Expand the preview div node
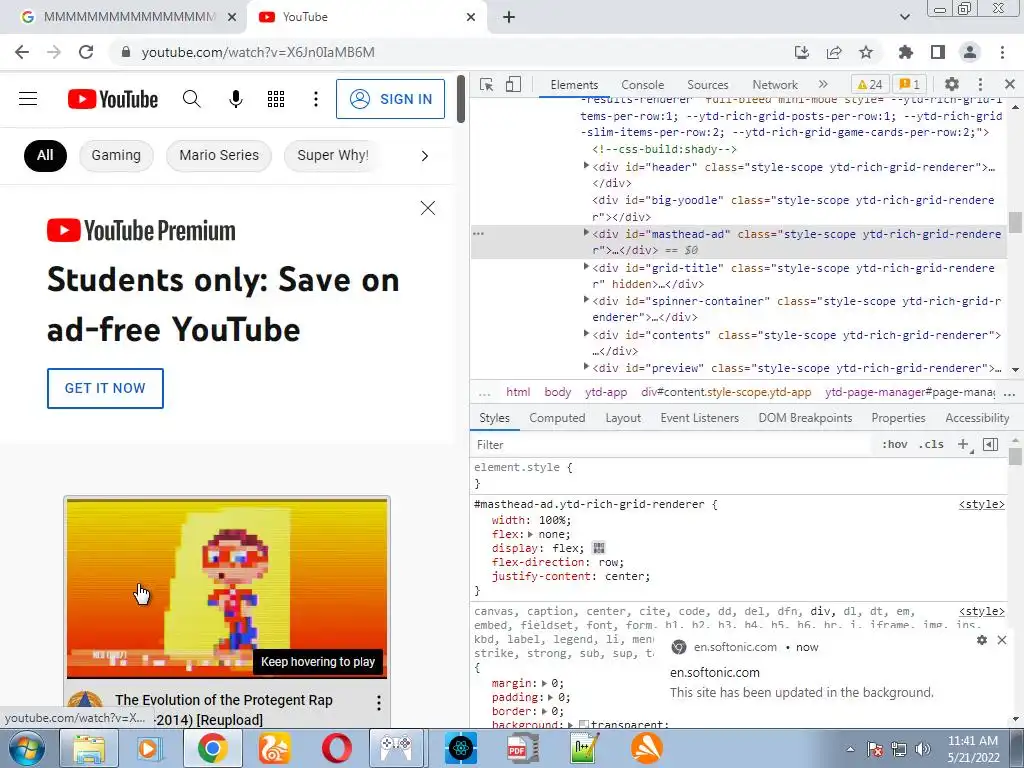1024x768 pixels. pos(586,367)
